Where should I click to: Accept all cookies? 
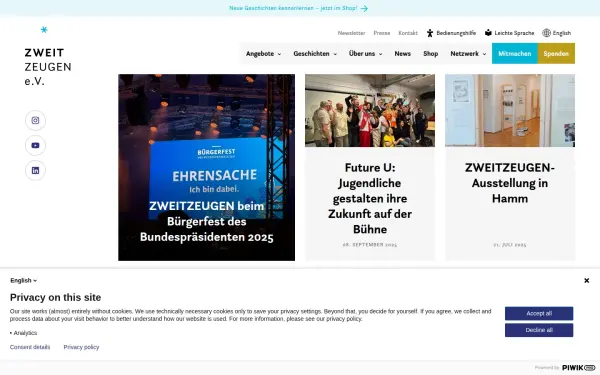[539, 313]
